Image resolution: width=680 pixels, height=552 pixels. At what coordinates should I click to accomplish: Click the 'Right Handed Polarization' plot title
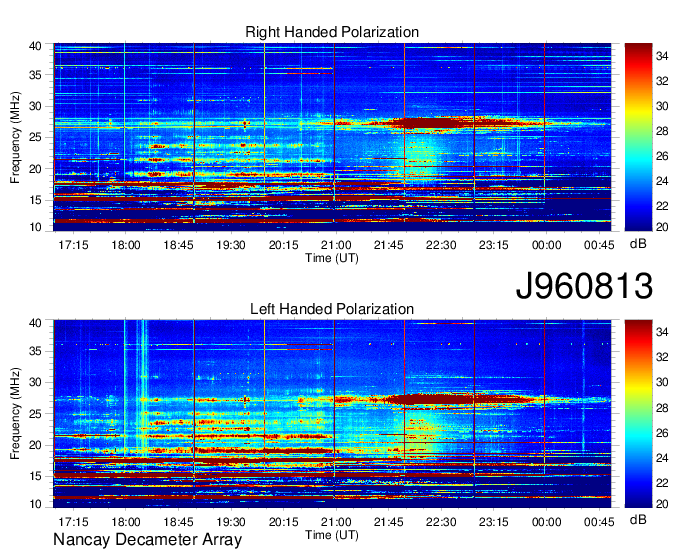(332, 32)
